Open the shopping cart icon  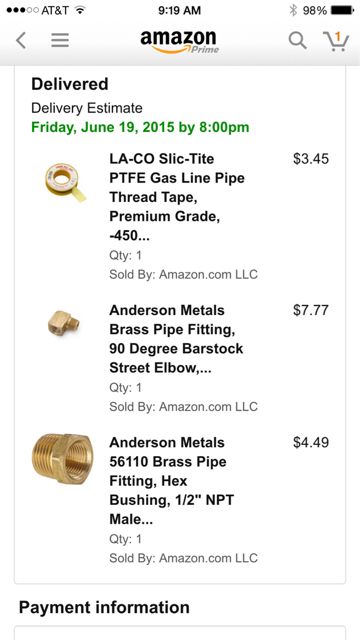(x=336, y=41)
